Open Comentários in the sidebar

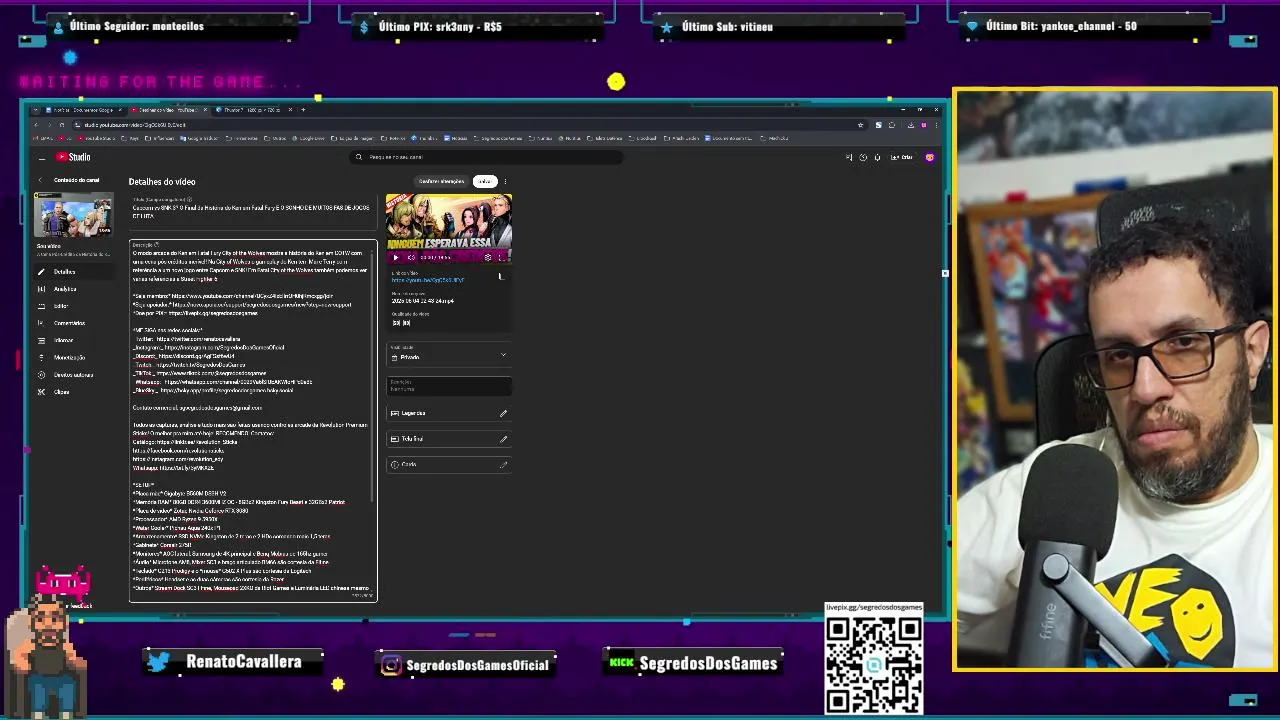click(73, 323)
